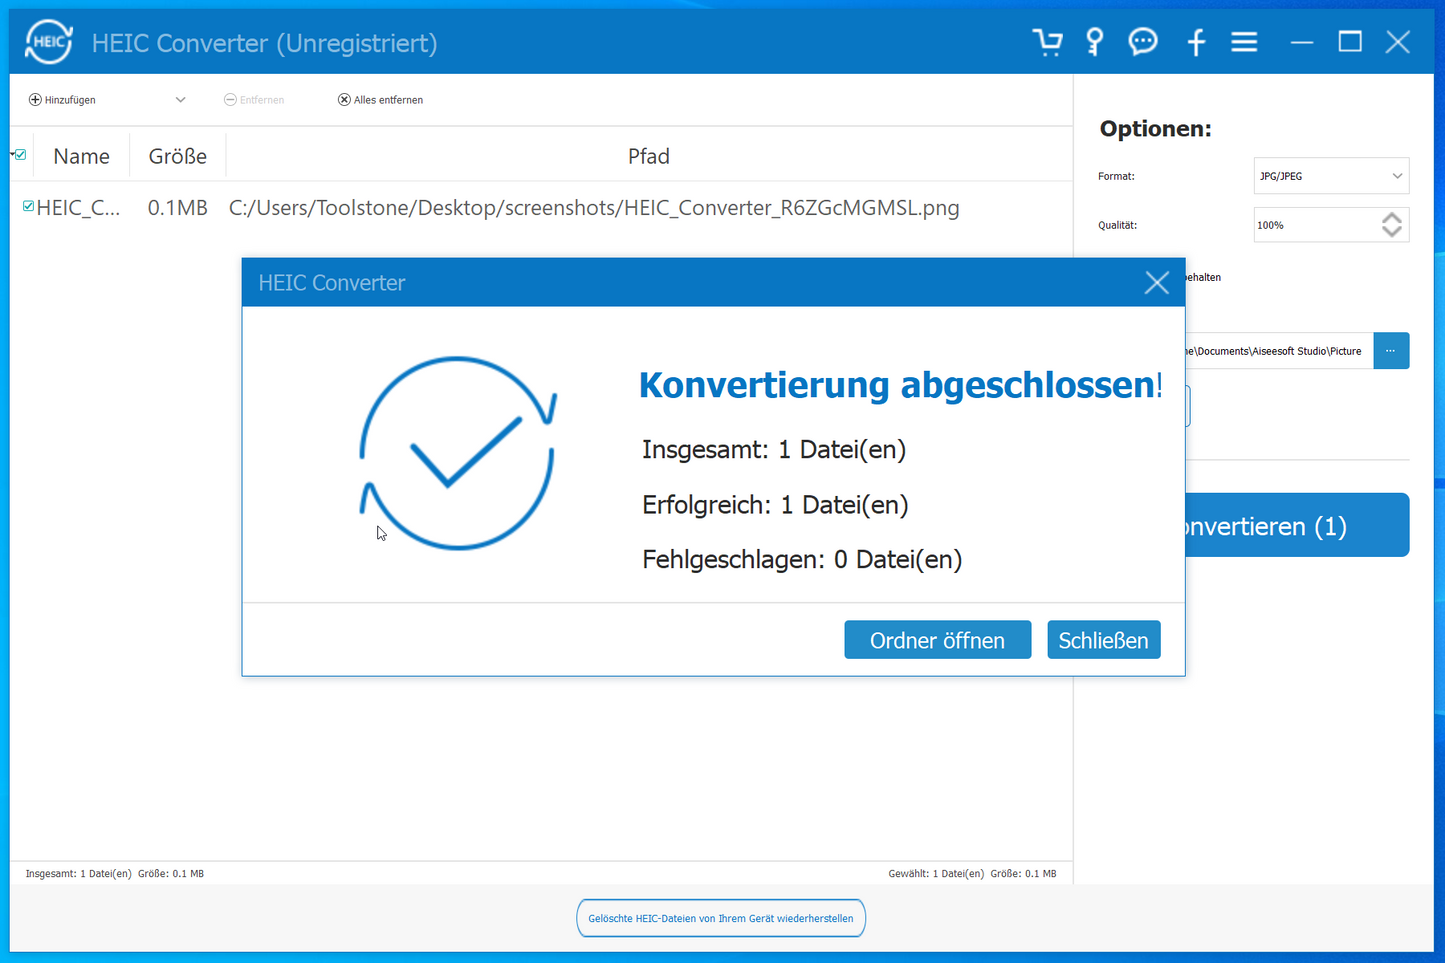Open the shopping cart purchase icon
The height and width of the screenshot is (963, 1445).
pyautogui.click(x=1047, y=42)
